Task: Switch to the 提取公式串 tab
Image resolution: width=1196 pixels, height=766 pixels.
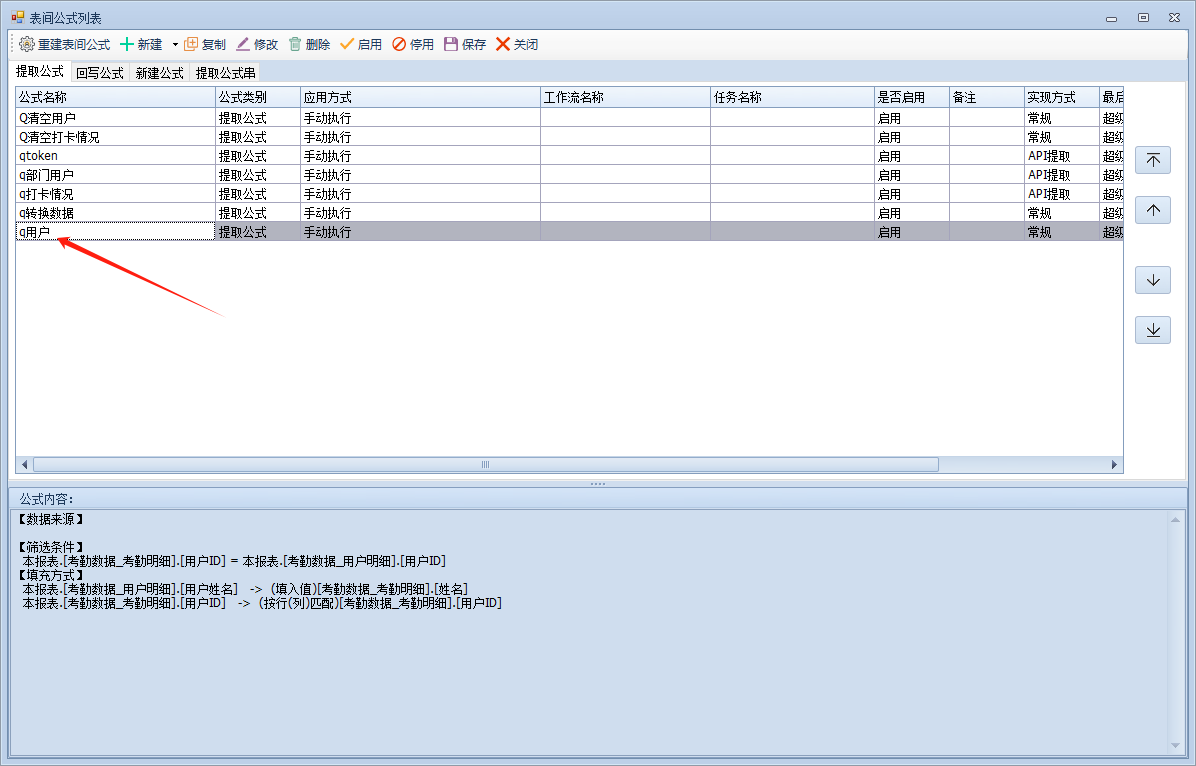Action: coord(225,73)
